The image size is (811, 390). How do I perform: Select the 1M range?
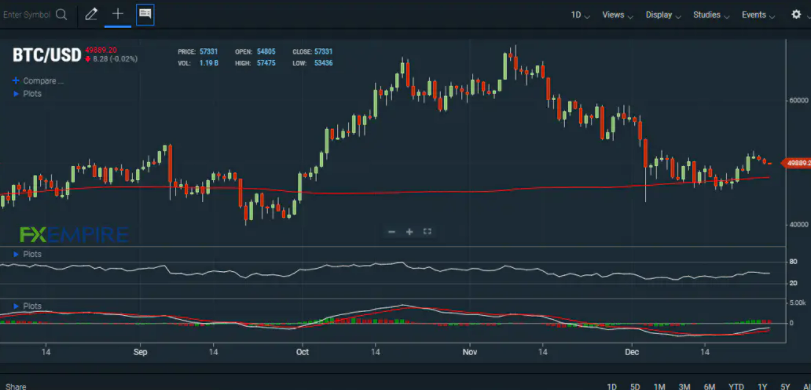pyautogui.click(x=659, y=386)
